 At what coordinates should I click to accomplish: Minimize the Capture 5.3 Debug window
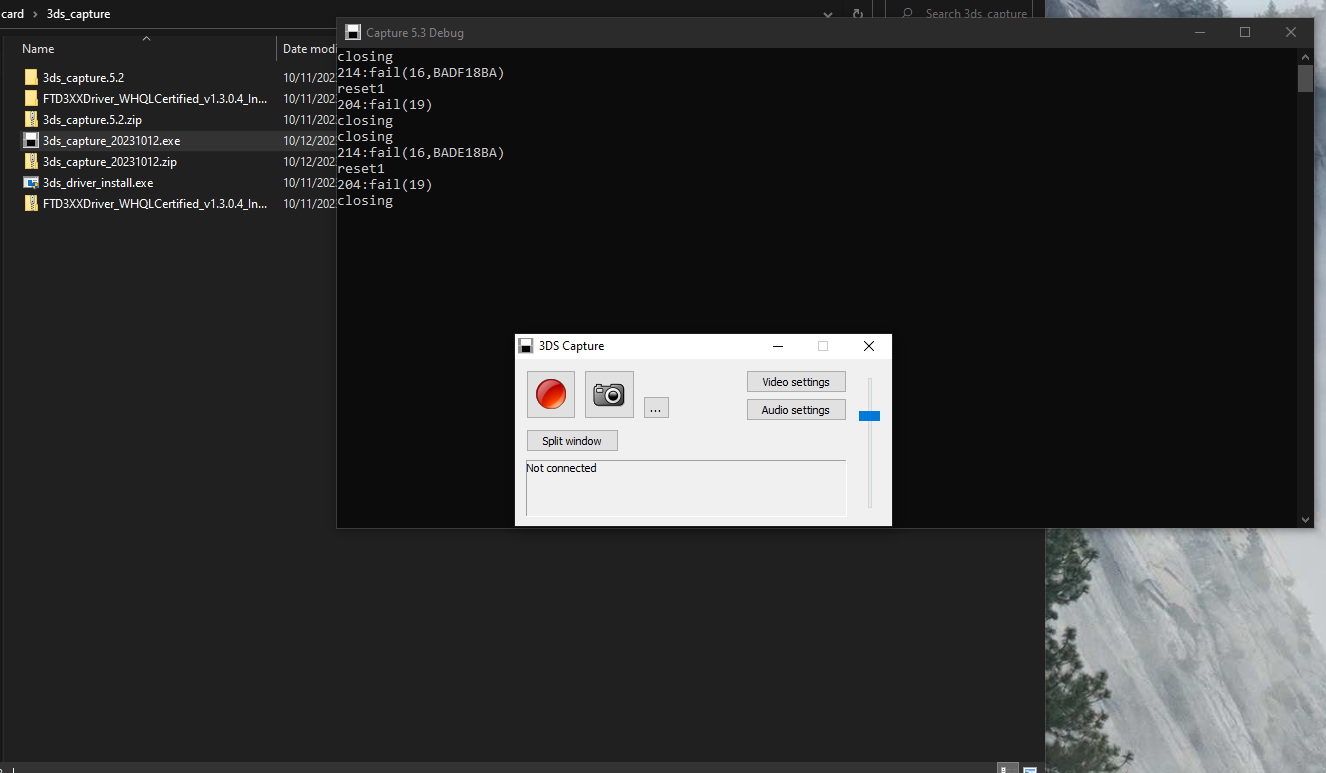coord(1199,32)
